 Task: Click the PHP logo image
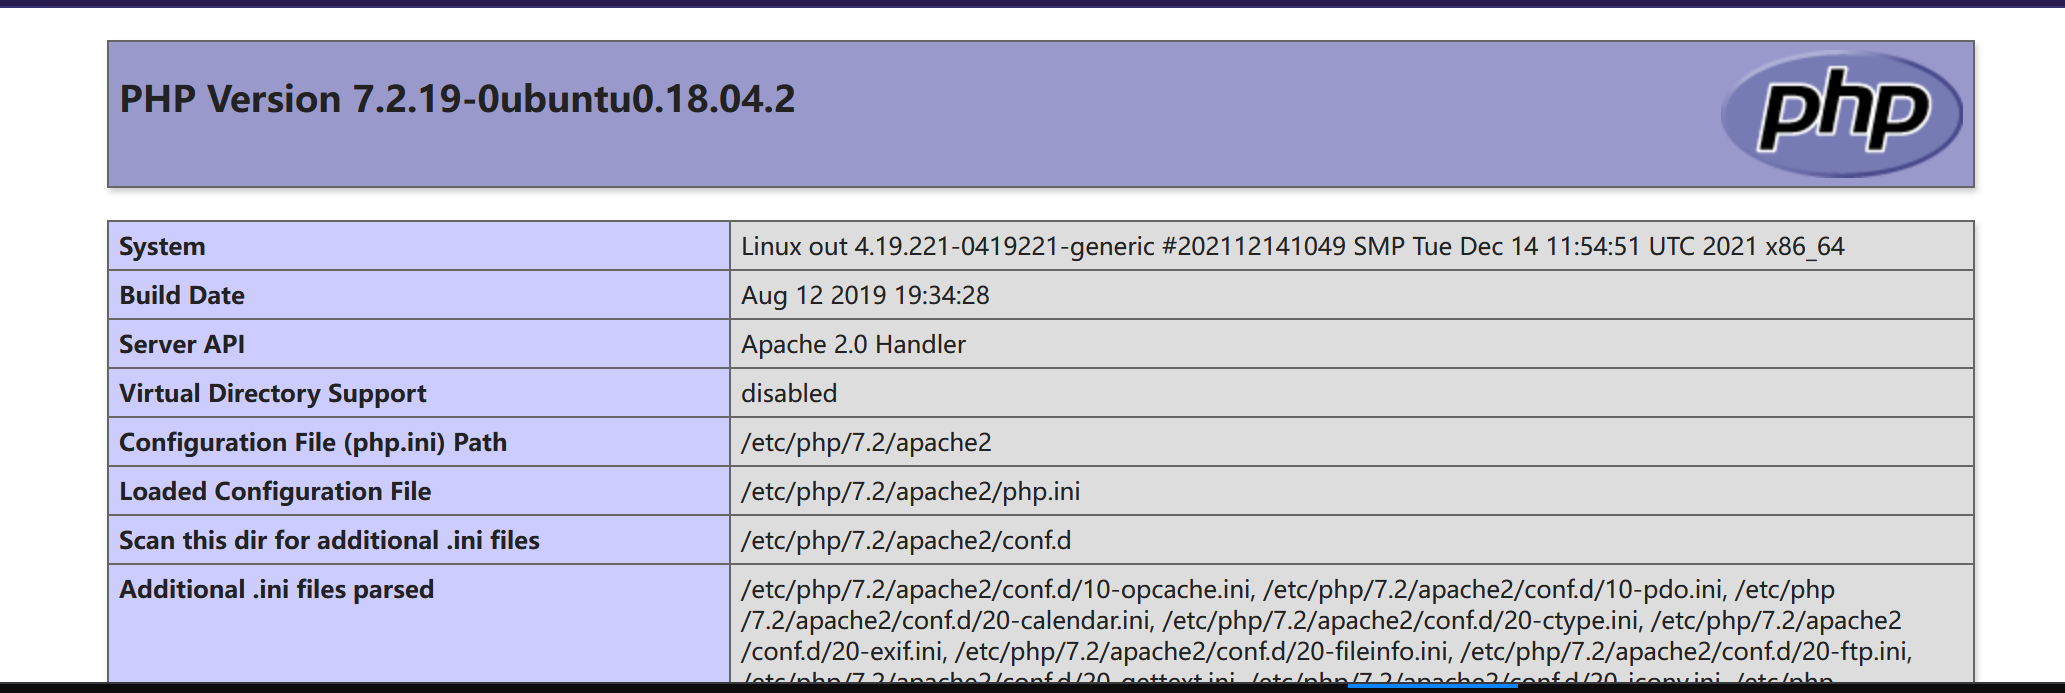coord(1841,114)
